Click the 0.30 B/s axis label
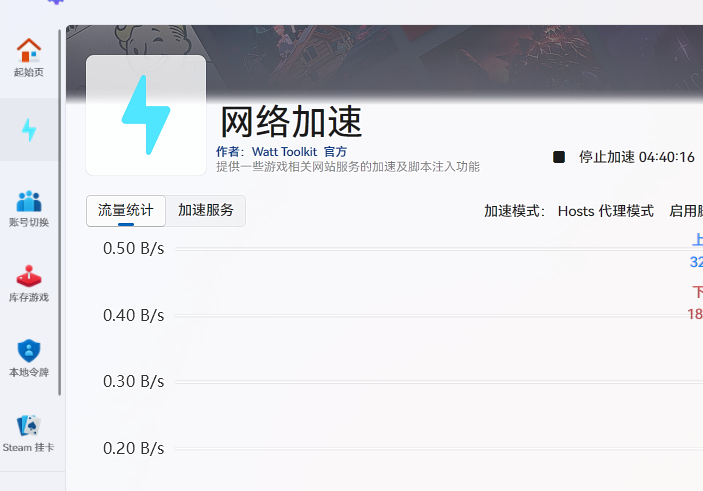 click(x=134, y=382)
